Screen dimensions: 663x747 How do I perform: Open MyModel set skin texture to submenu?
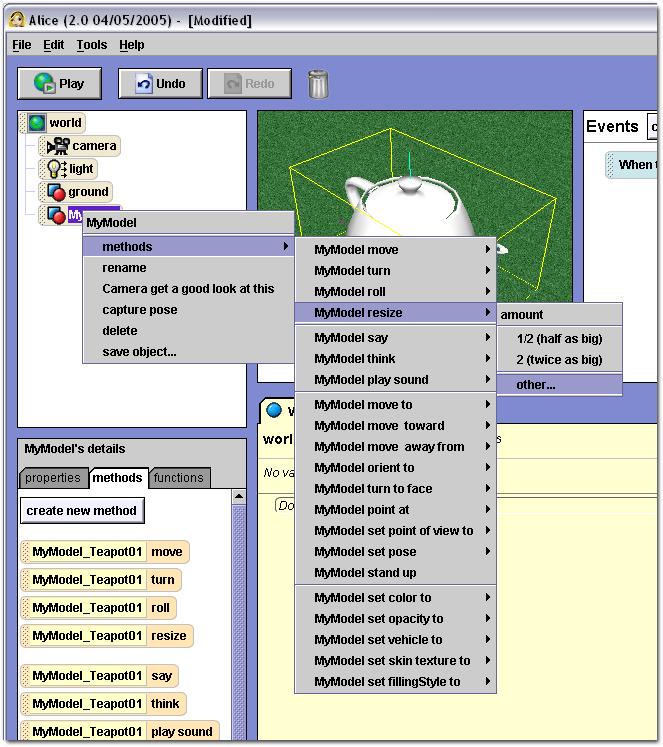pyautogui.click(x=395, y=661)
